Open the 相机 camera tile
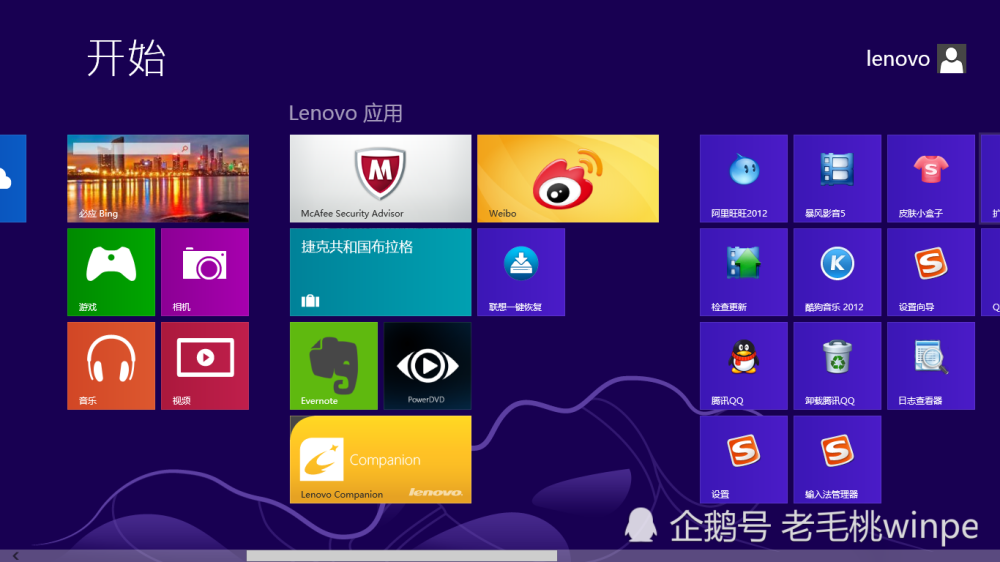The width and height of the screenshot is (1000, 562). tap(205, 272)
